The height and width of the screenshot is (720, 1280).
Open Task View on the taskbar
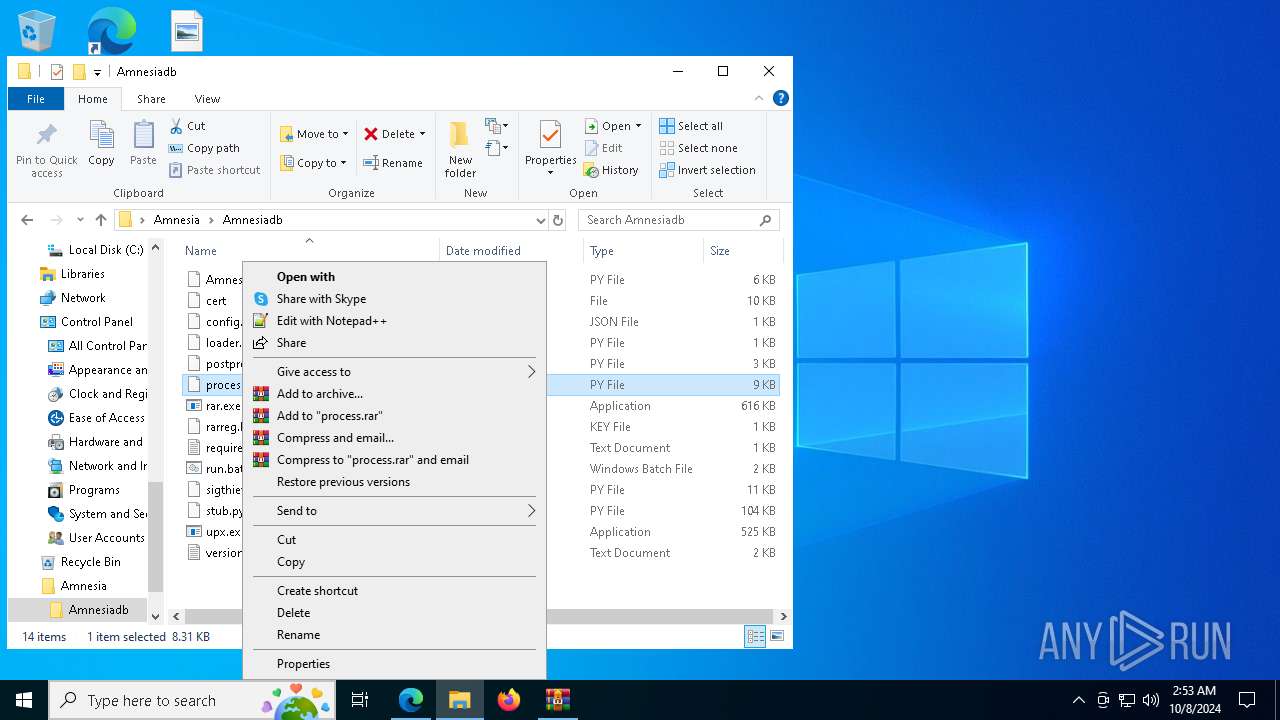point(360,700)
